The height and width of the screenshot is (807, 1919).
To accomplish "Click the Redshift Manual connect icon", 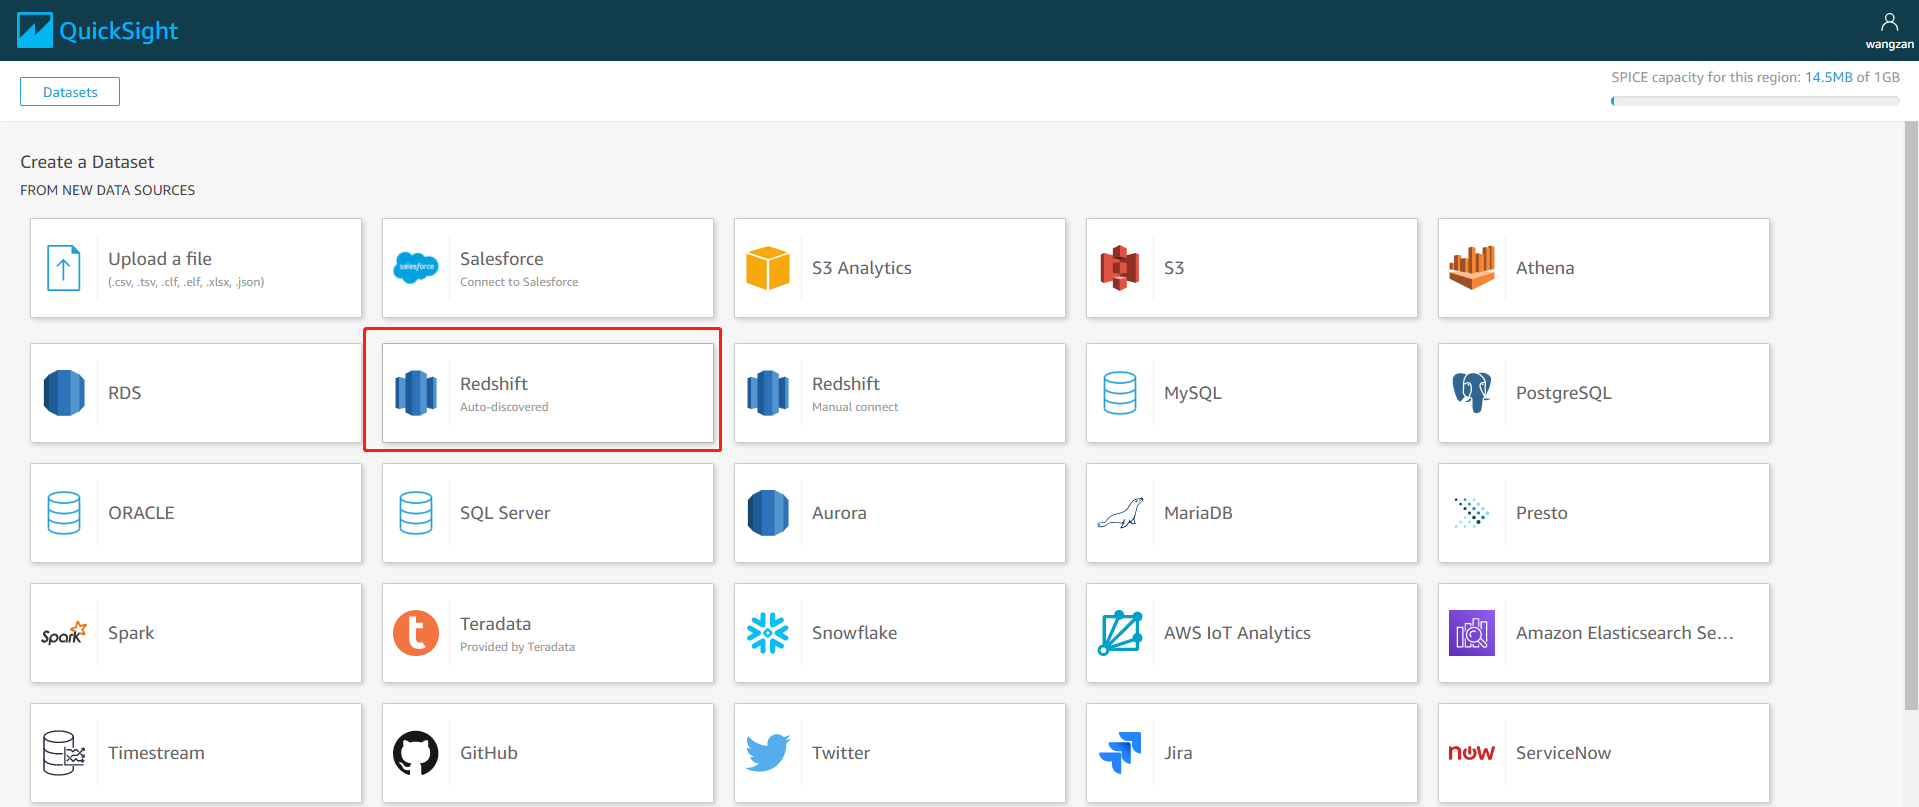I will 768,393.
